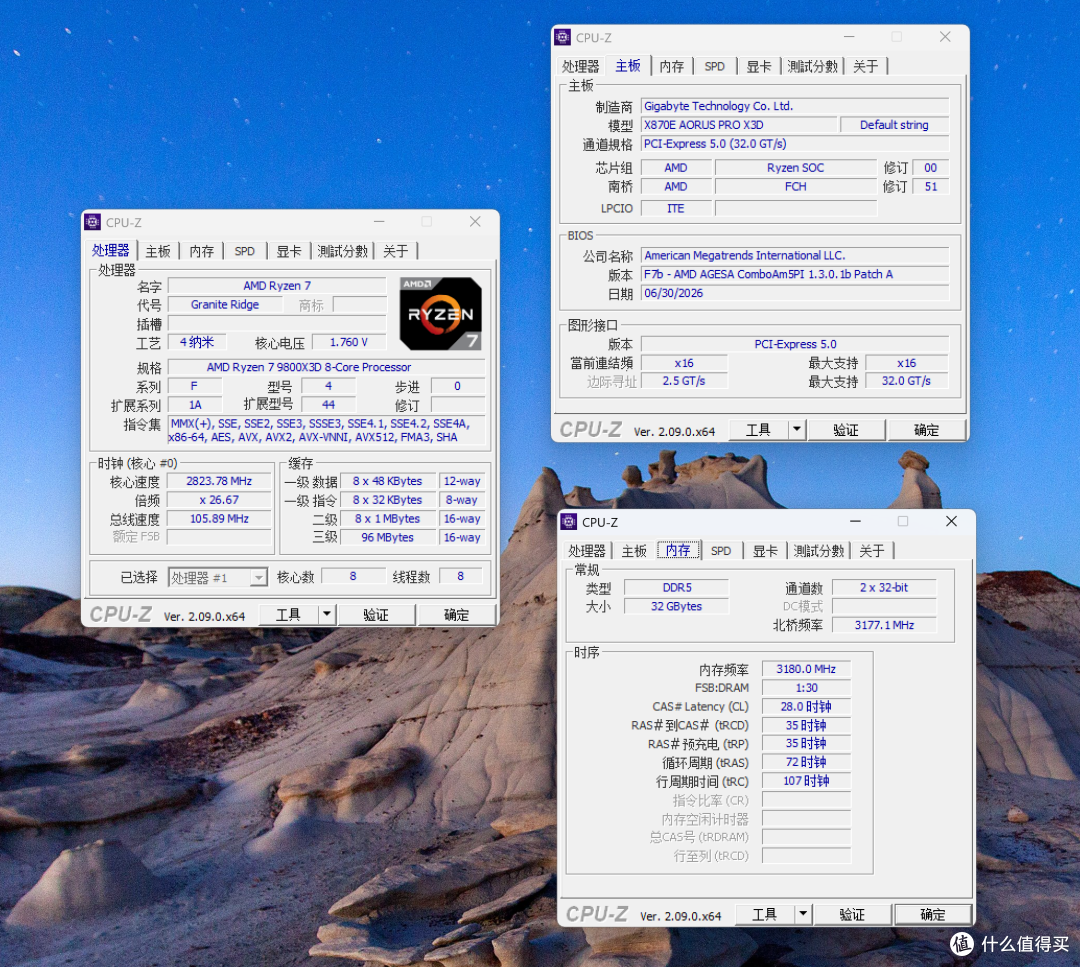Switch to 内存 tab in processor window
Image resolution: width=1080 pixels, height=967 pixels.
pos(201,251)
